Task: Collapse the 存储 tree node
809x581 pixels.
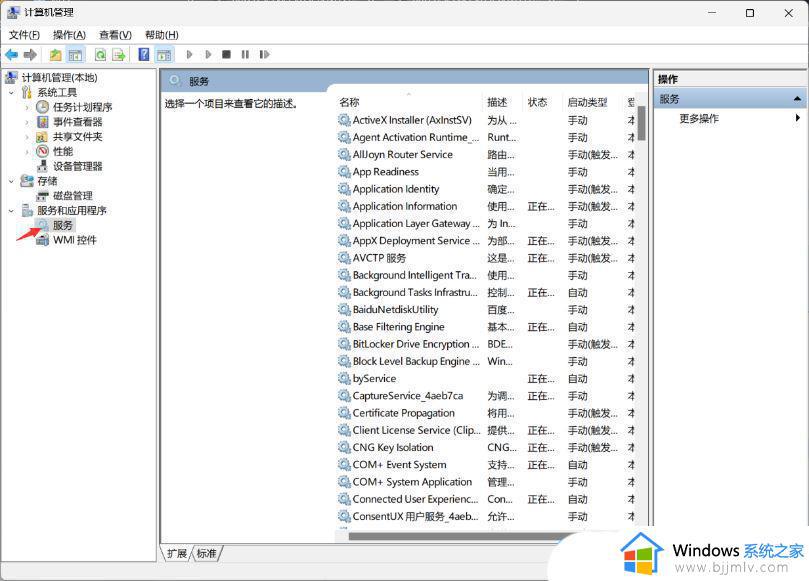Action: pyautogui.click(x=11, y=181)
